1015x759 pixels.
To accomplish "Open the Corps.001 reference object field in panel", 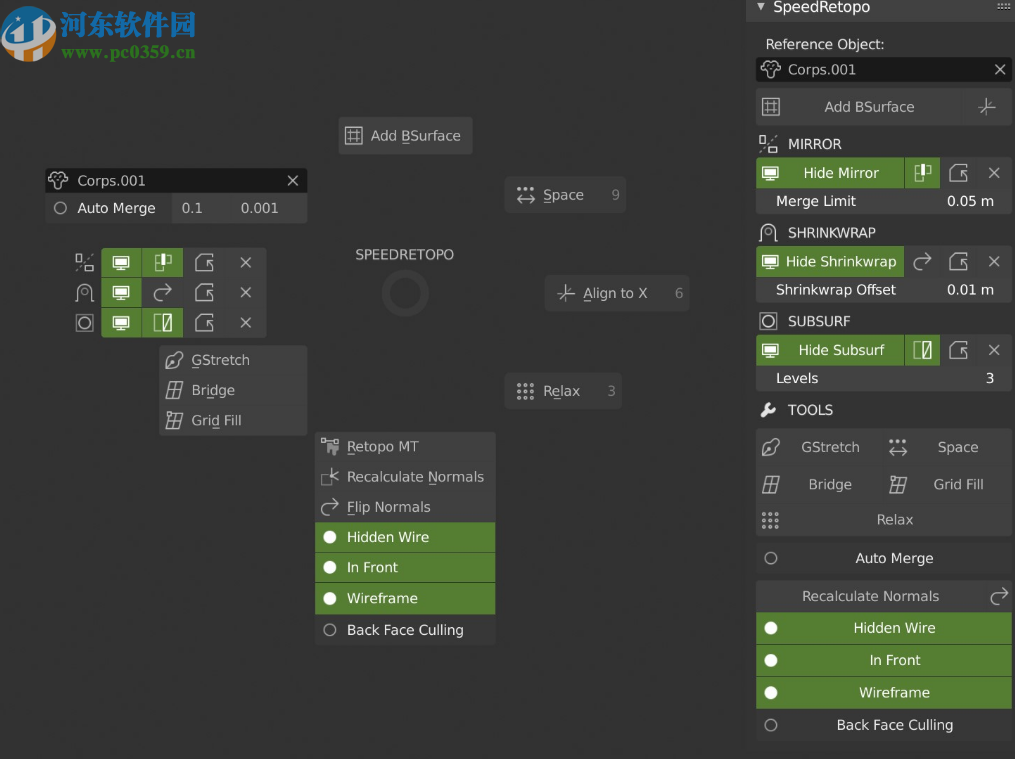I will [870, 70].
